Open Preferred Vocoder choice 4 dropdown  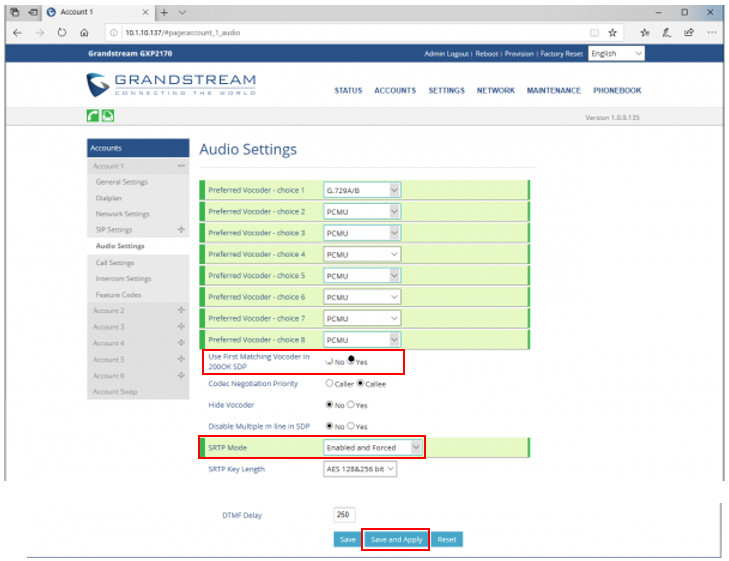[362, 254]
